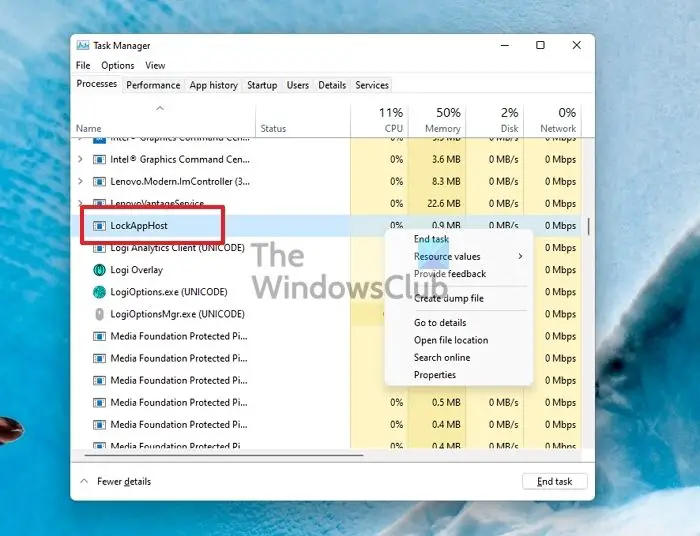Click the vertical scrollbar thumb
The width and height of the screenshot is (700, 536).
[x=588, y=226]
